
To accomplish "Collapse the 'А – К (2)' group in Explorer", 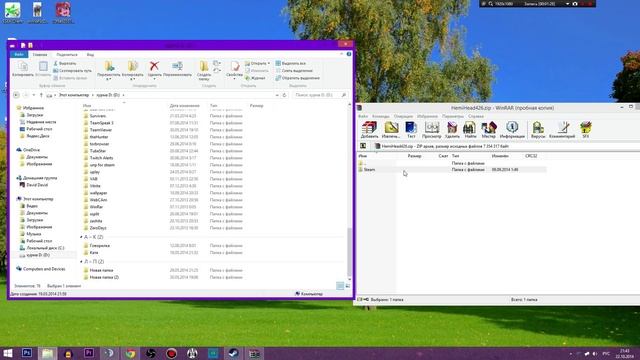I will tap(81, 237).
